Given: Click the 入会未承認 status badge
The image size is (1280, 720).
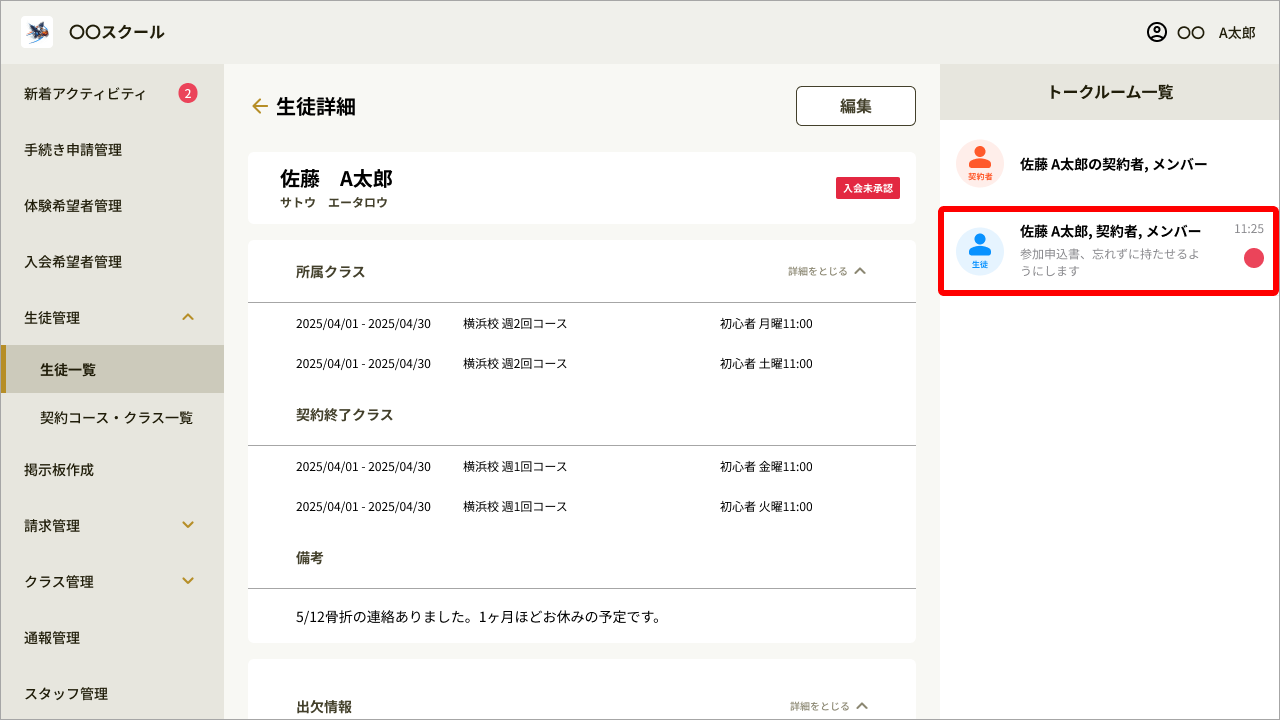Looking at the screenshot, I should pos(868,188).
